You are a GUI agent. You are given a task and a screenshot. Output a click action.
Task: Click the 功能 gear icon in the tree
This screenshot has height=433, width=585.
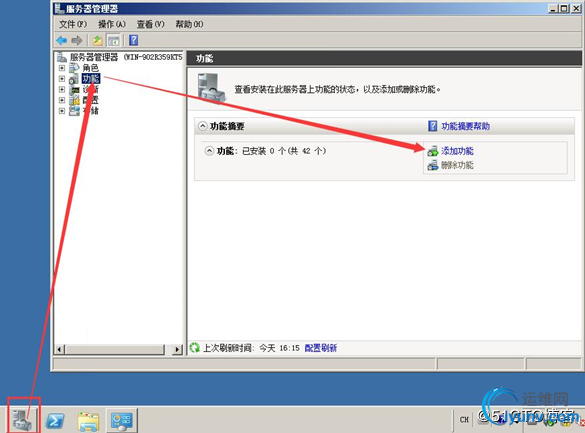(73, 79)
